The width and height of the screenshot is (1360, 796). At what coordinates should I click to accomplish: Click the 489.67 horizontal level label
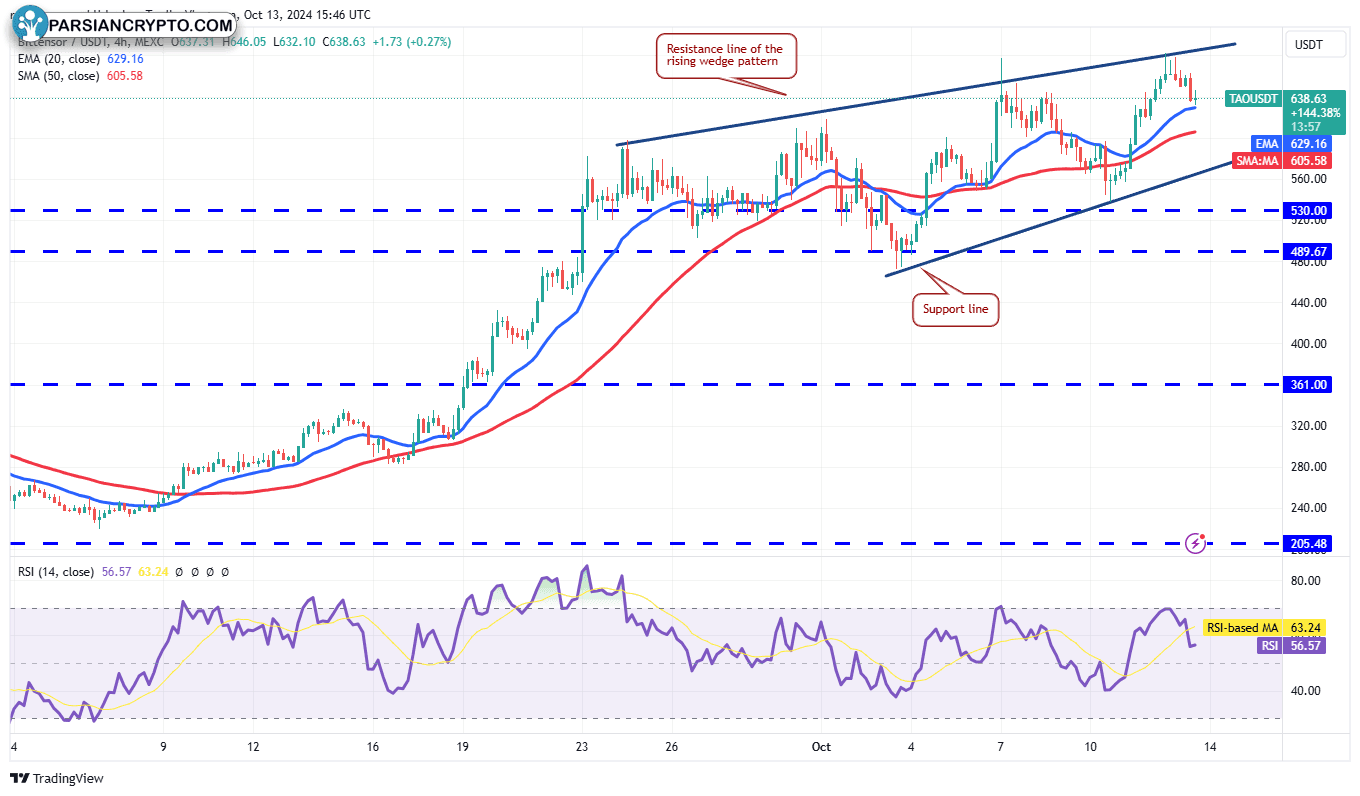(x=1309, y=252)
